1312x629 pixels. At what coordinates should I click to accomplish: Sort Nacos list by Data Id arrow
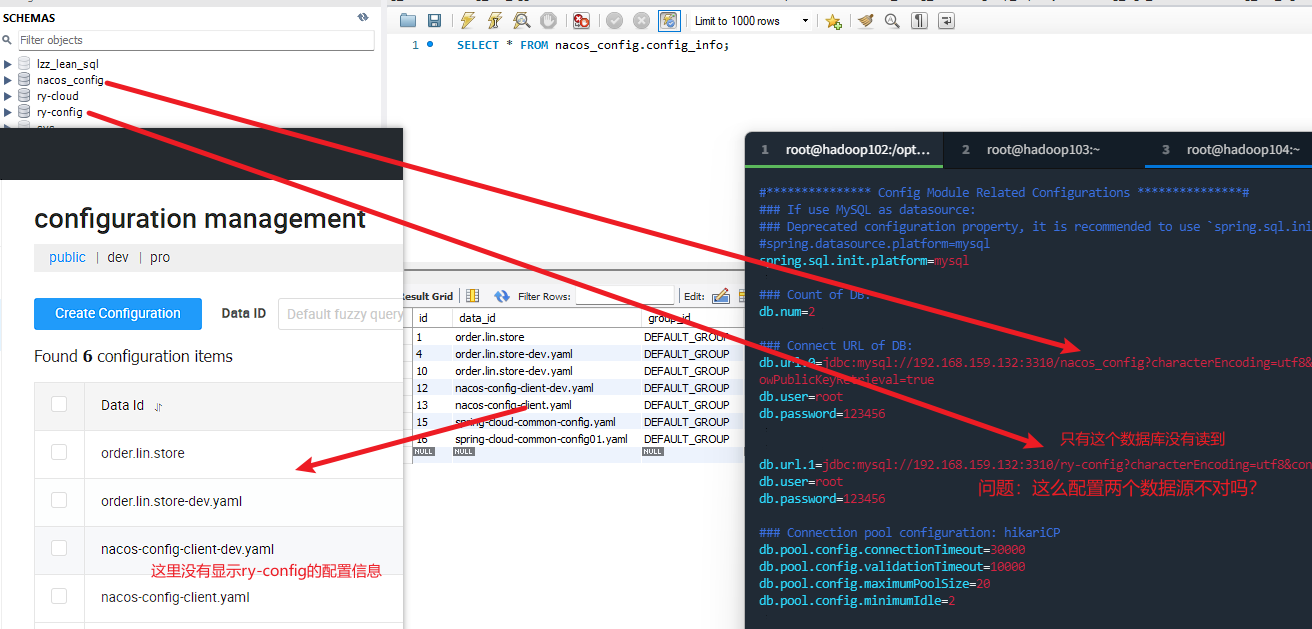pos(158,407)
